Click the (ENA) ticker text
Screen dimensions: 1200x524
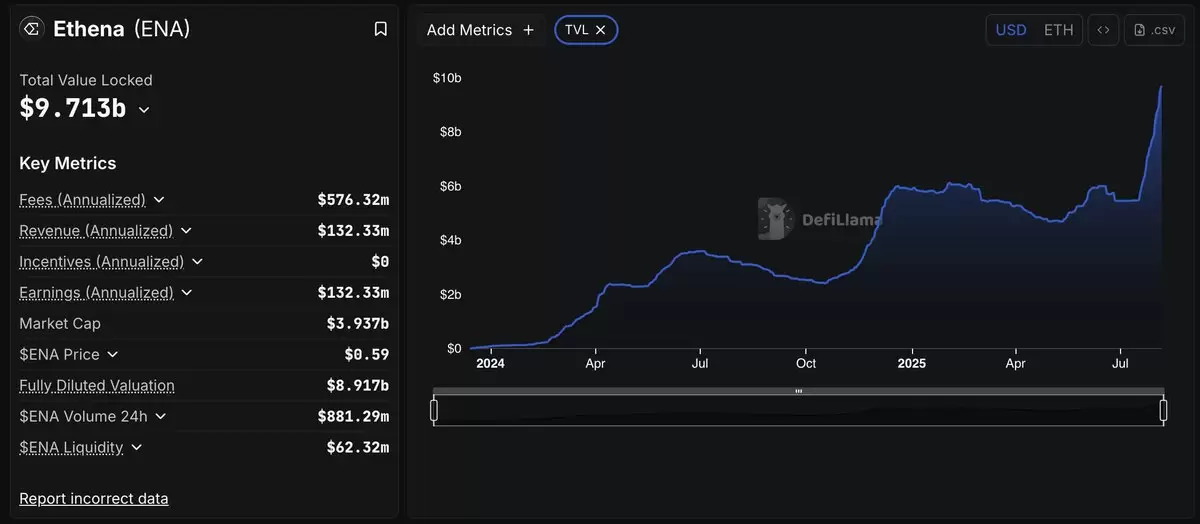[x=162, y=29]
